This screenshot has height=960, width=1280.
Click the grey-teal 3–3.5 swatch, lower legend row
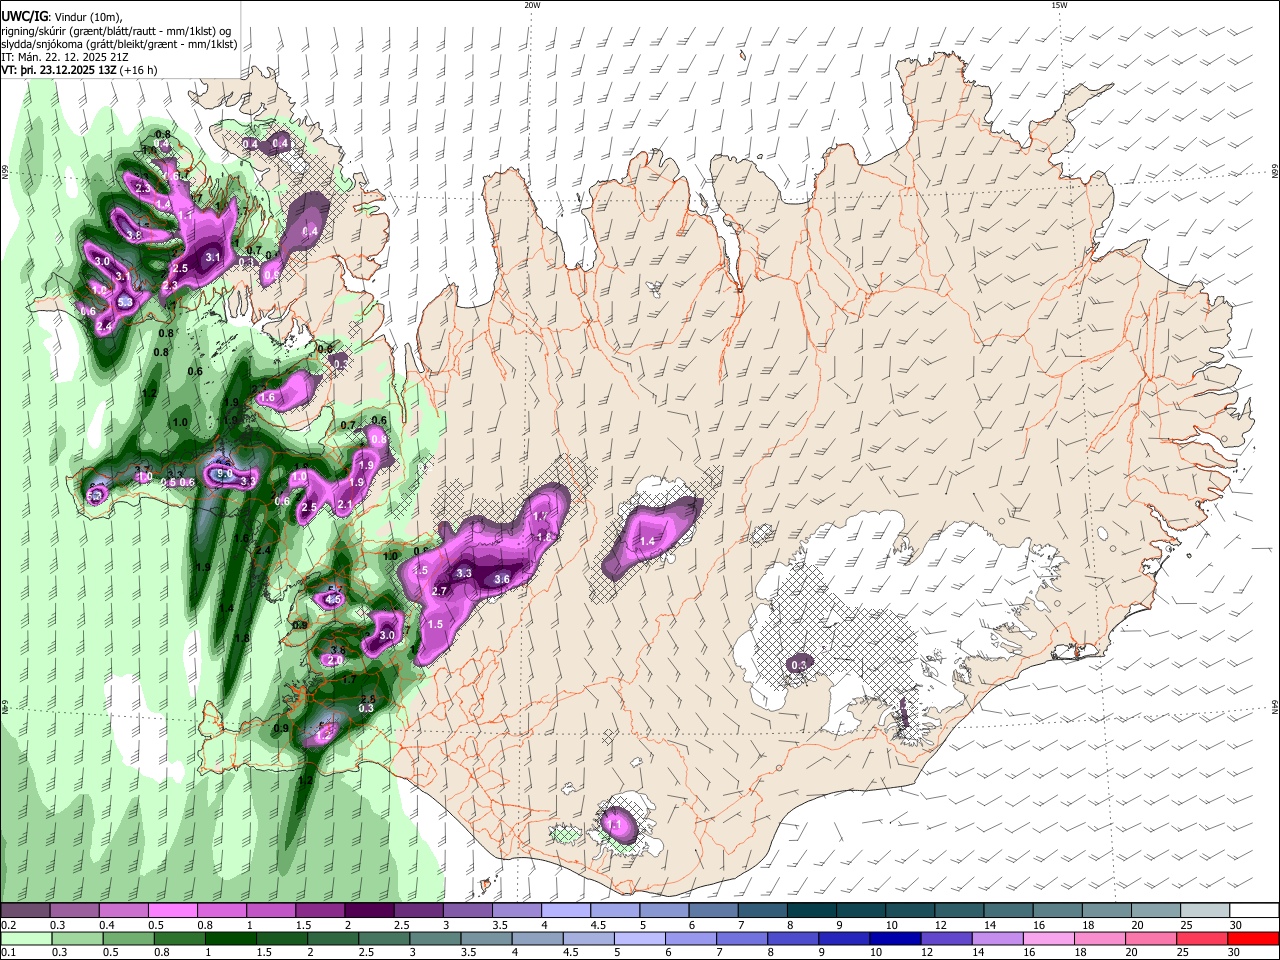click(435, 939)
